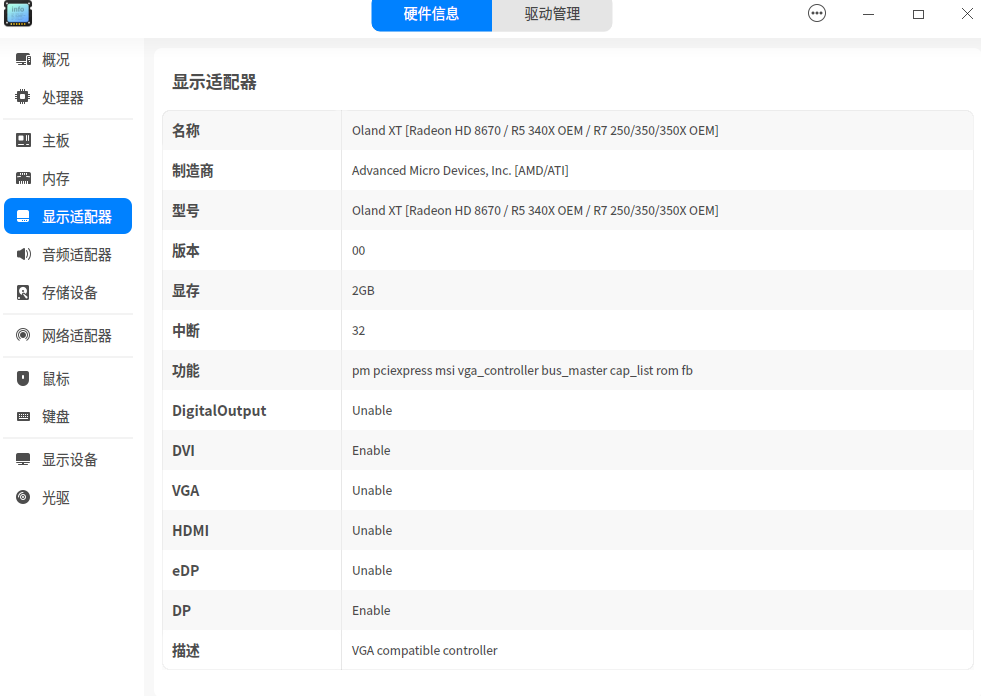Select the 名称 value Oland XT text
The height and width of the screenshot is (696, 981).
pyautogui.click(x=535, y=130)
